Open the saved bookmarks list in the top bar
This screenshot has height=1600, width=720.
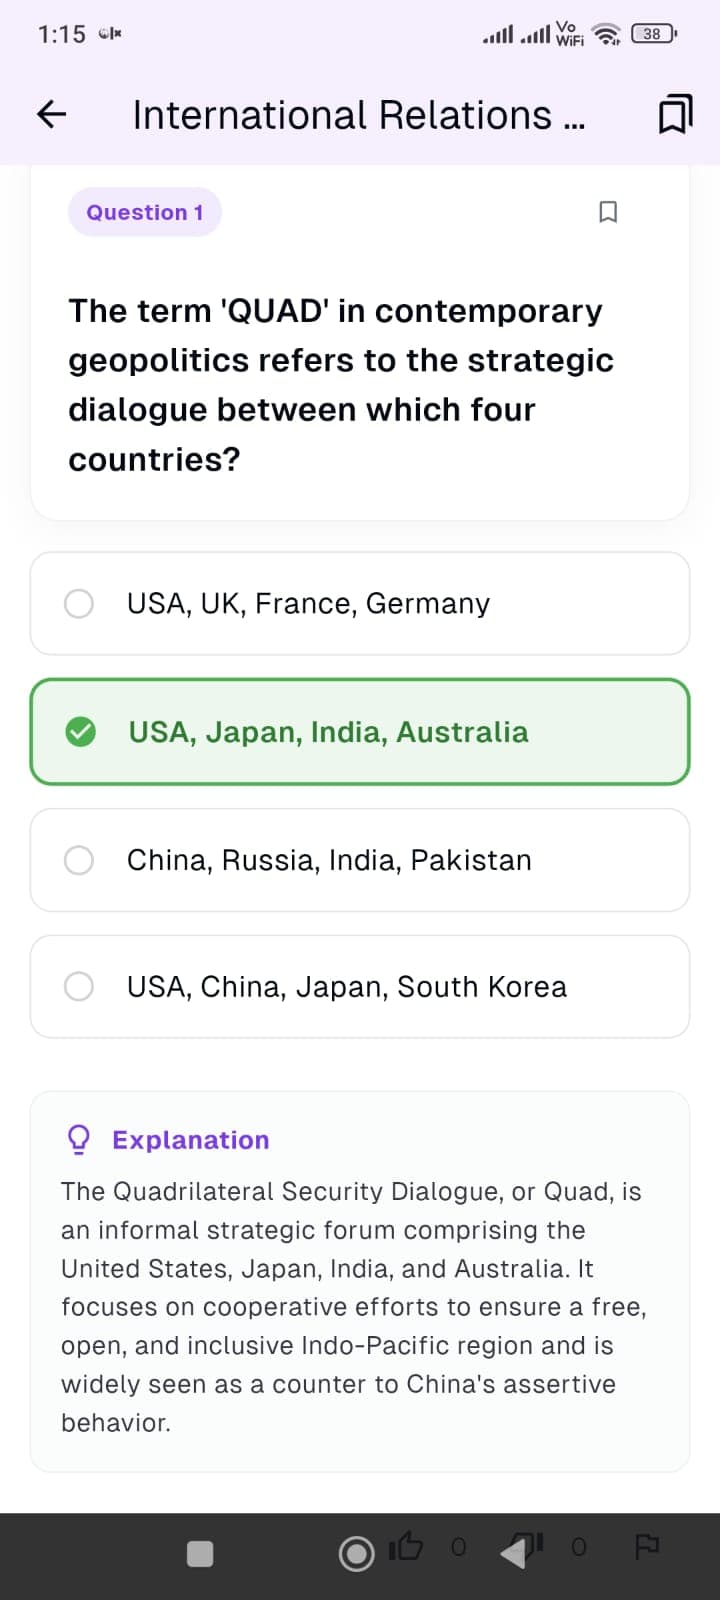point(675,113)
